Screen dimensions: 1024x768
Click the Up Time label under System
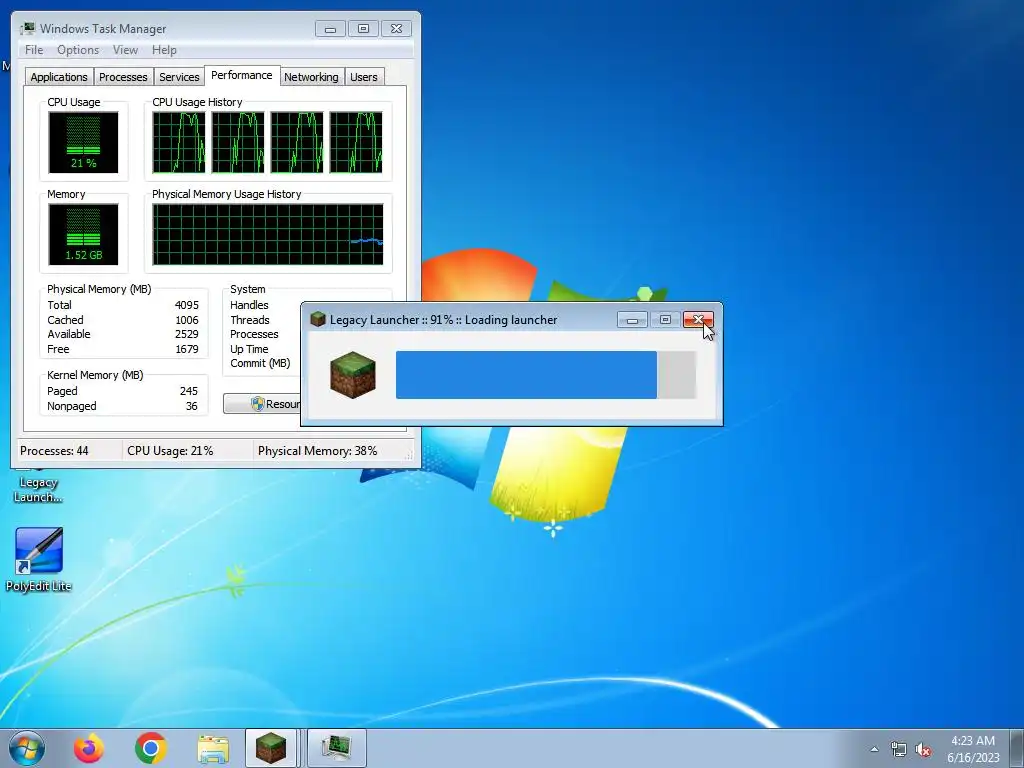249,349
